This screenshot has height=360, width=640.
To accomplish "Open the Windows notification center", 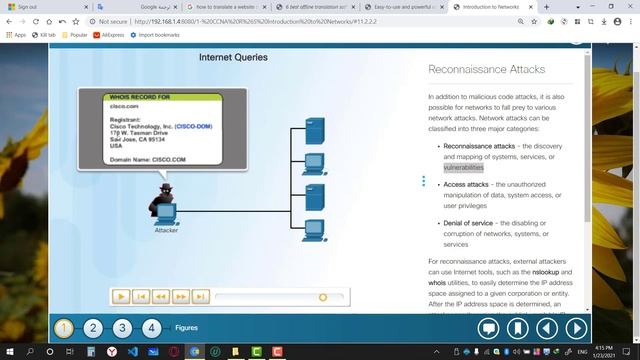I will click(626, 351).
